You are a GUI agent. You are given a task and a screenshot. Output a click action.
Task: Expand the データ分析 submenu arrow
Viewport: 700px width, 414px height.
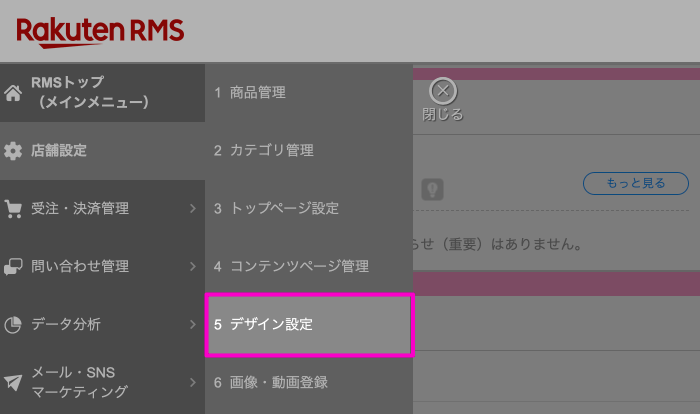click(x=192, y=325)
